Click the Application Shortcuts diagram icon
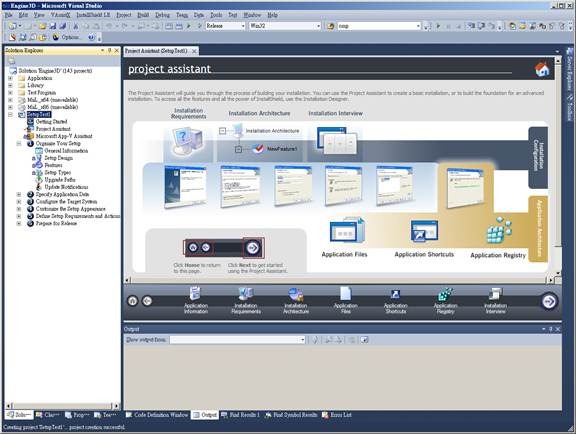Viewport: 576px width, 434px height. click(424, 231)
